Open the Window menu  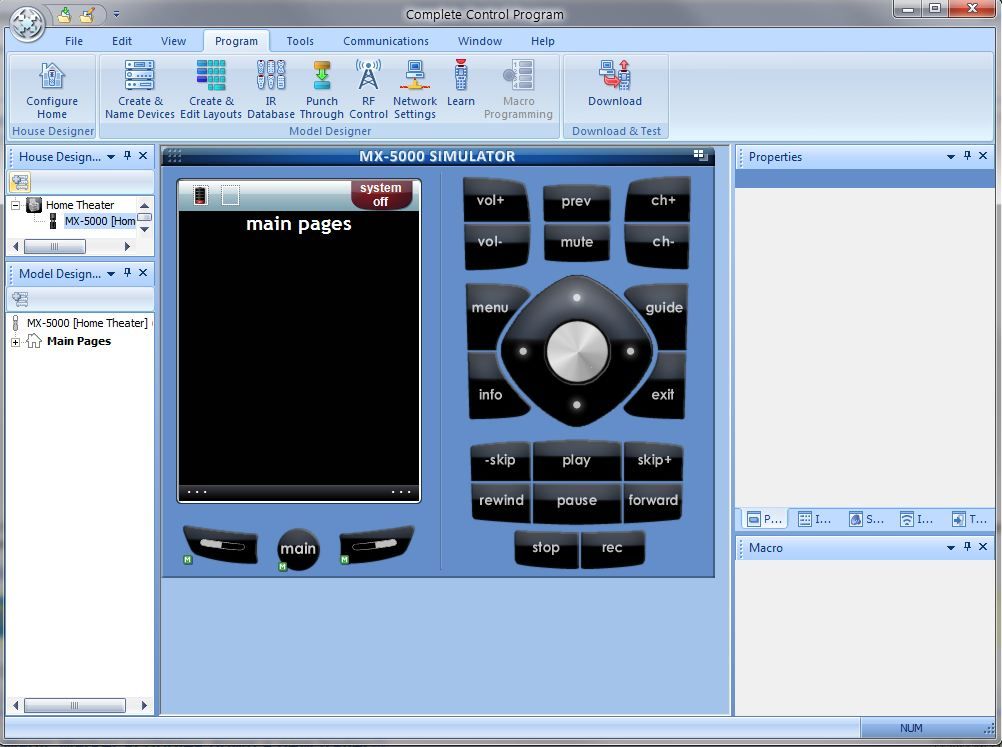[479, 41]
